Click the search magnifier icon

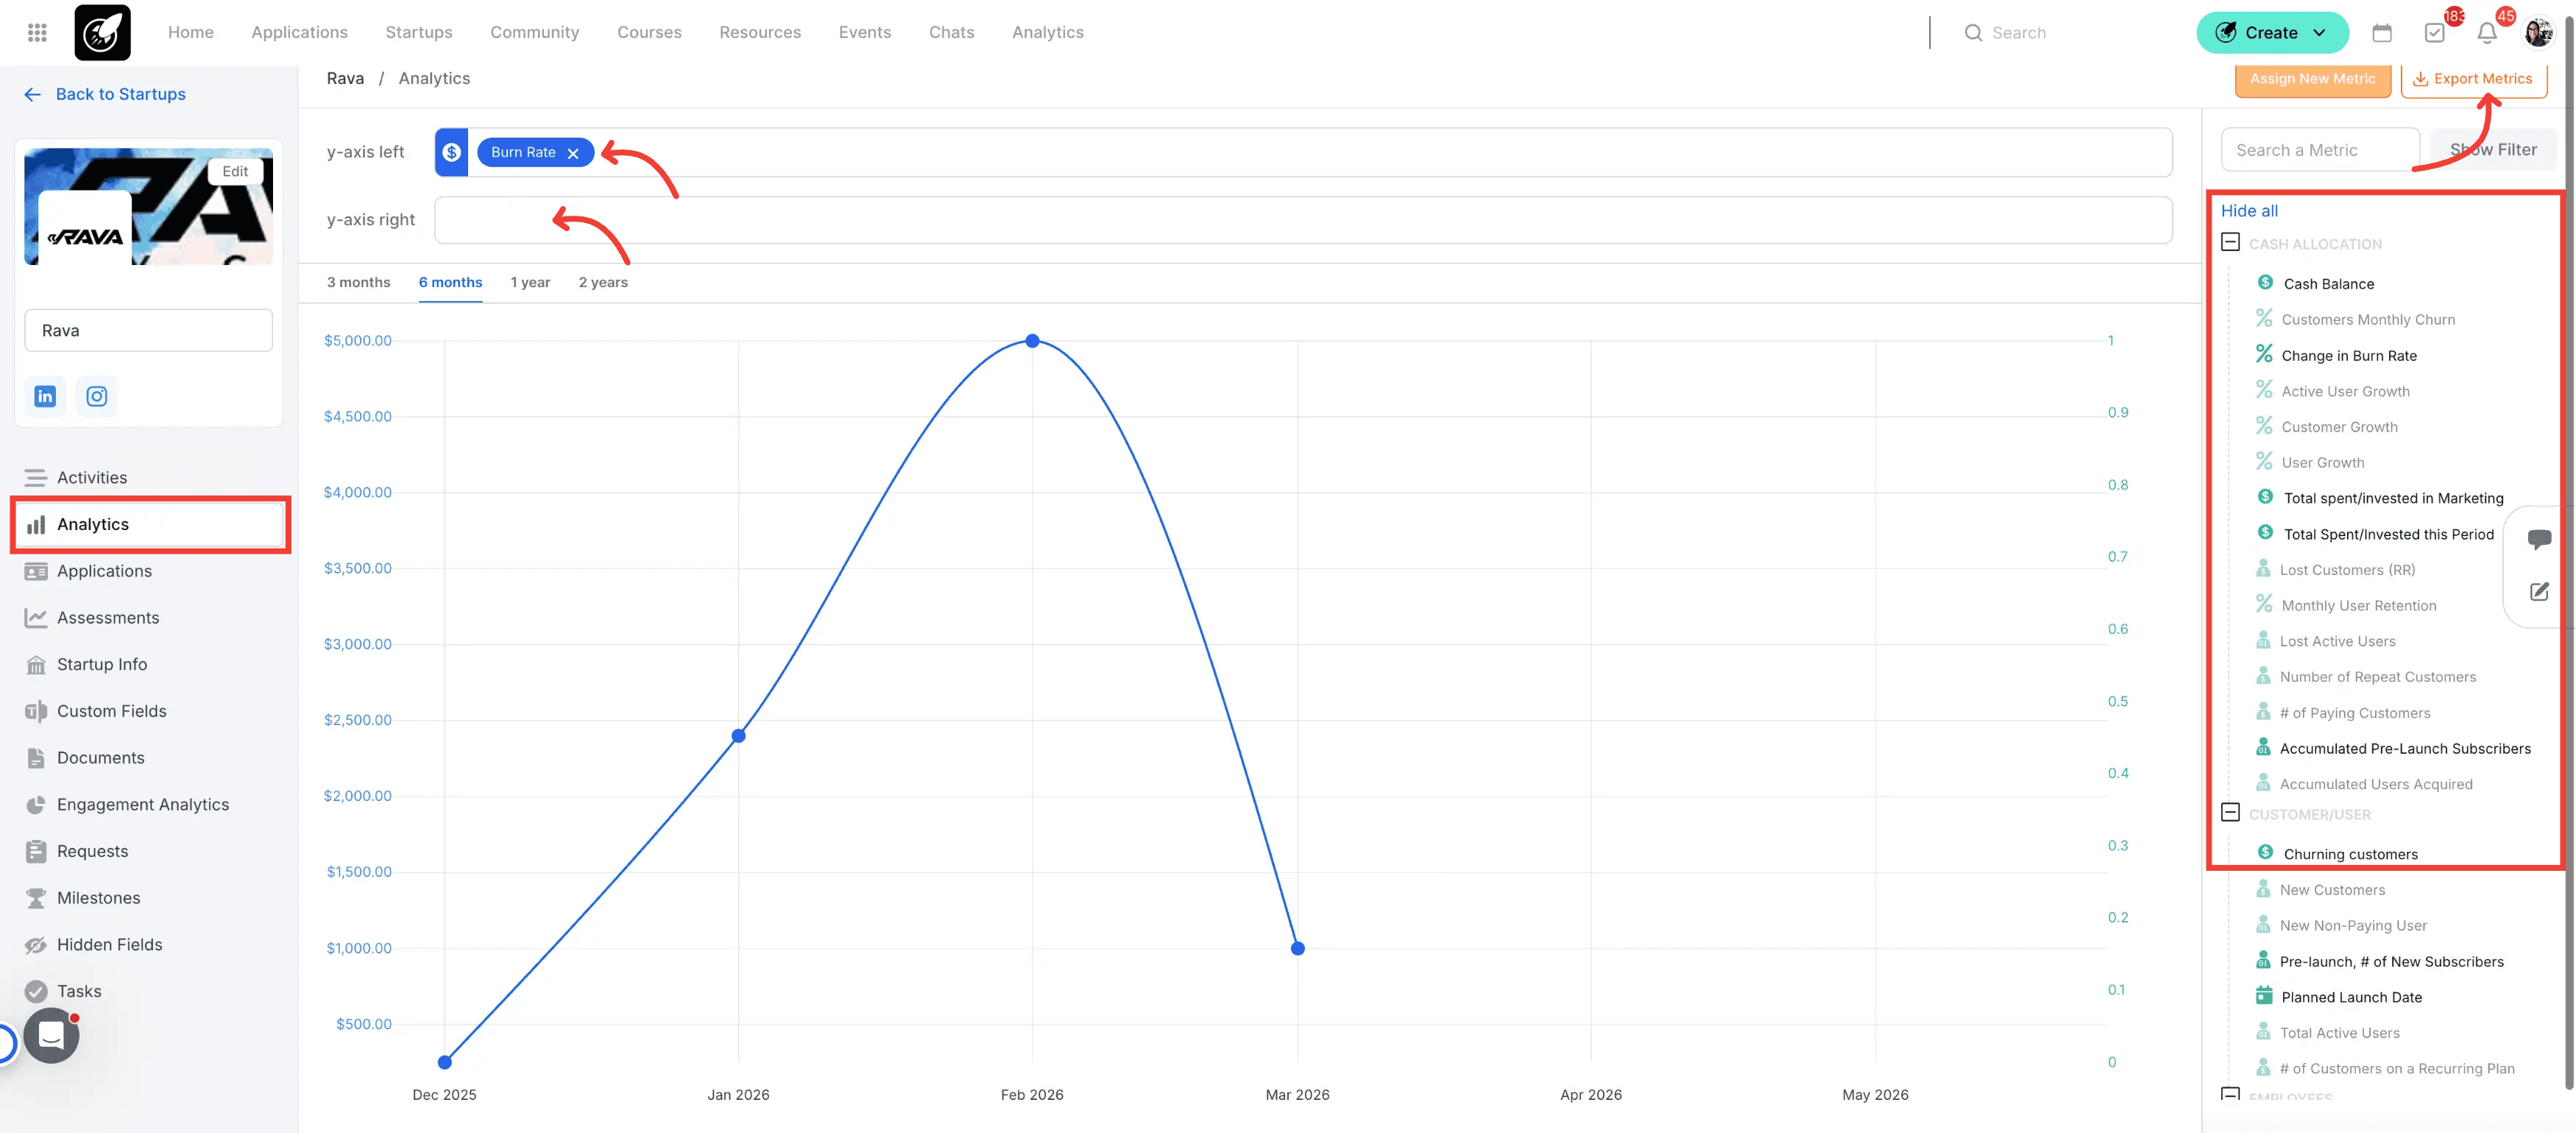(x=1972, y=33)
